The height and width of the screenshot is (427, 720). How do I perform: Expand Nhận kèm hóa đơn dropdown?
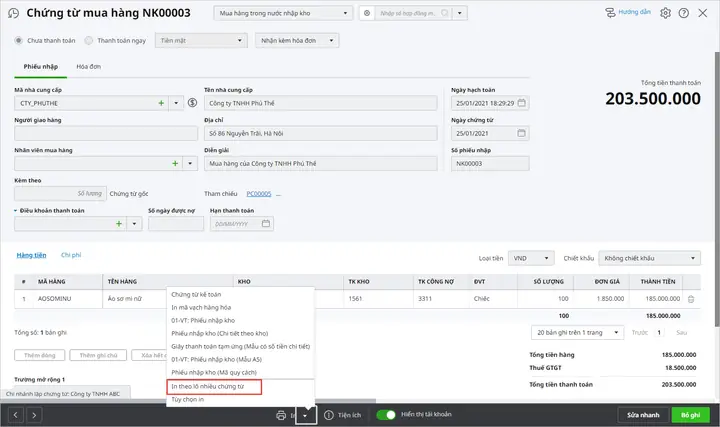click(x=297, y=40)
